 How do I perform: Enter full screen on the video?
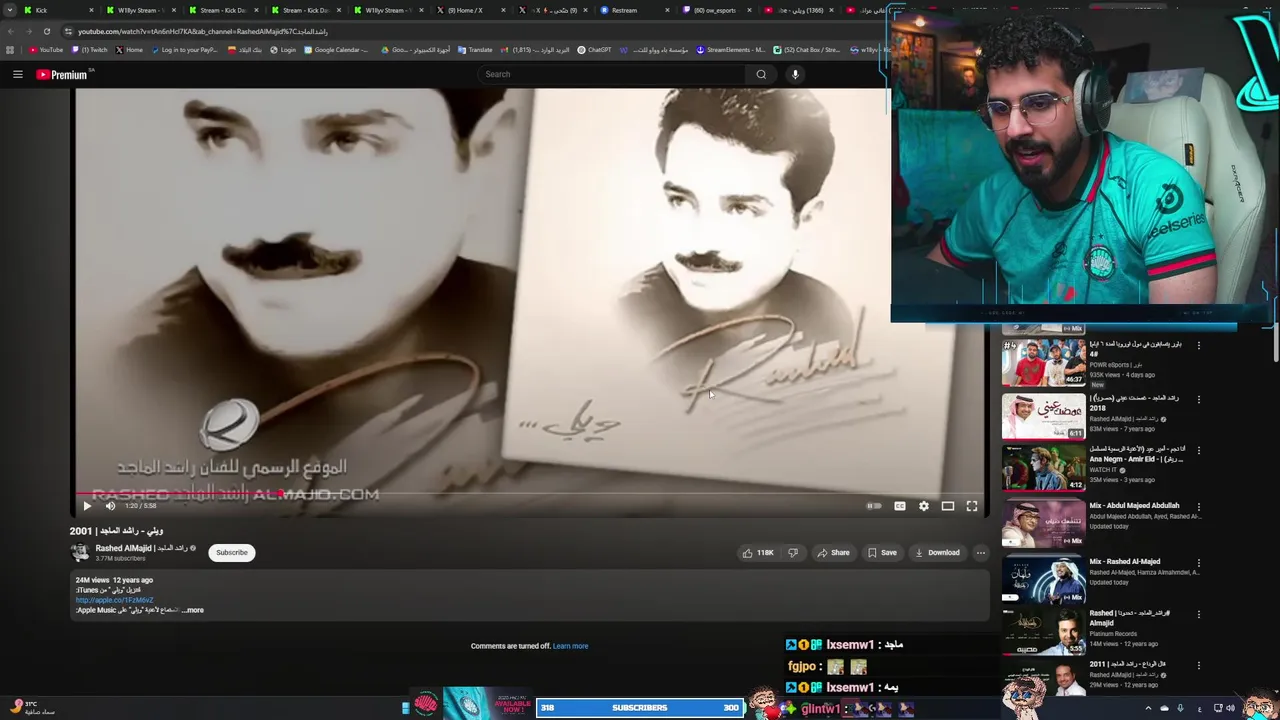971,506
